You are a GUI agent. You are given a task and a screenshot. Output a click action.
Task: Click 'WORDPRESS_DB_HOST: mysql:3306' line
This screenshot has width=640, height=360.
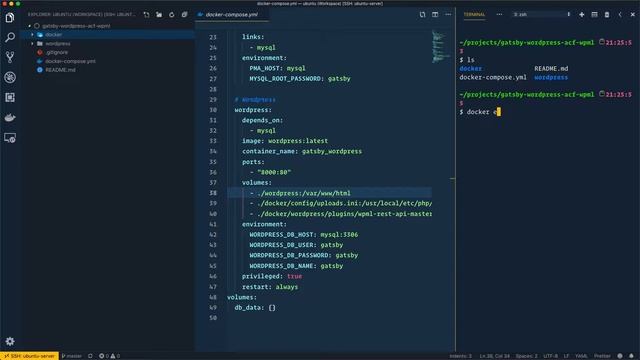304,235
